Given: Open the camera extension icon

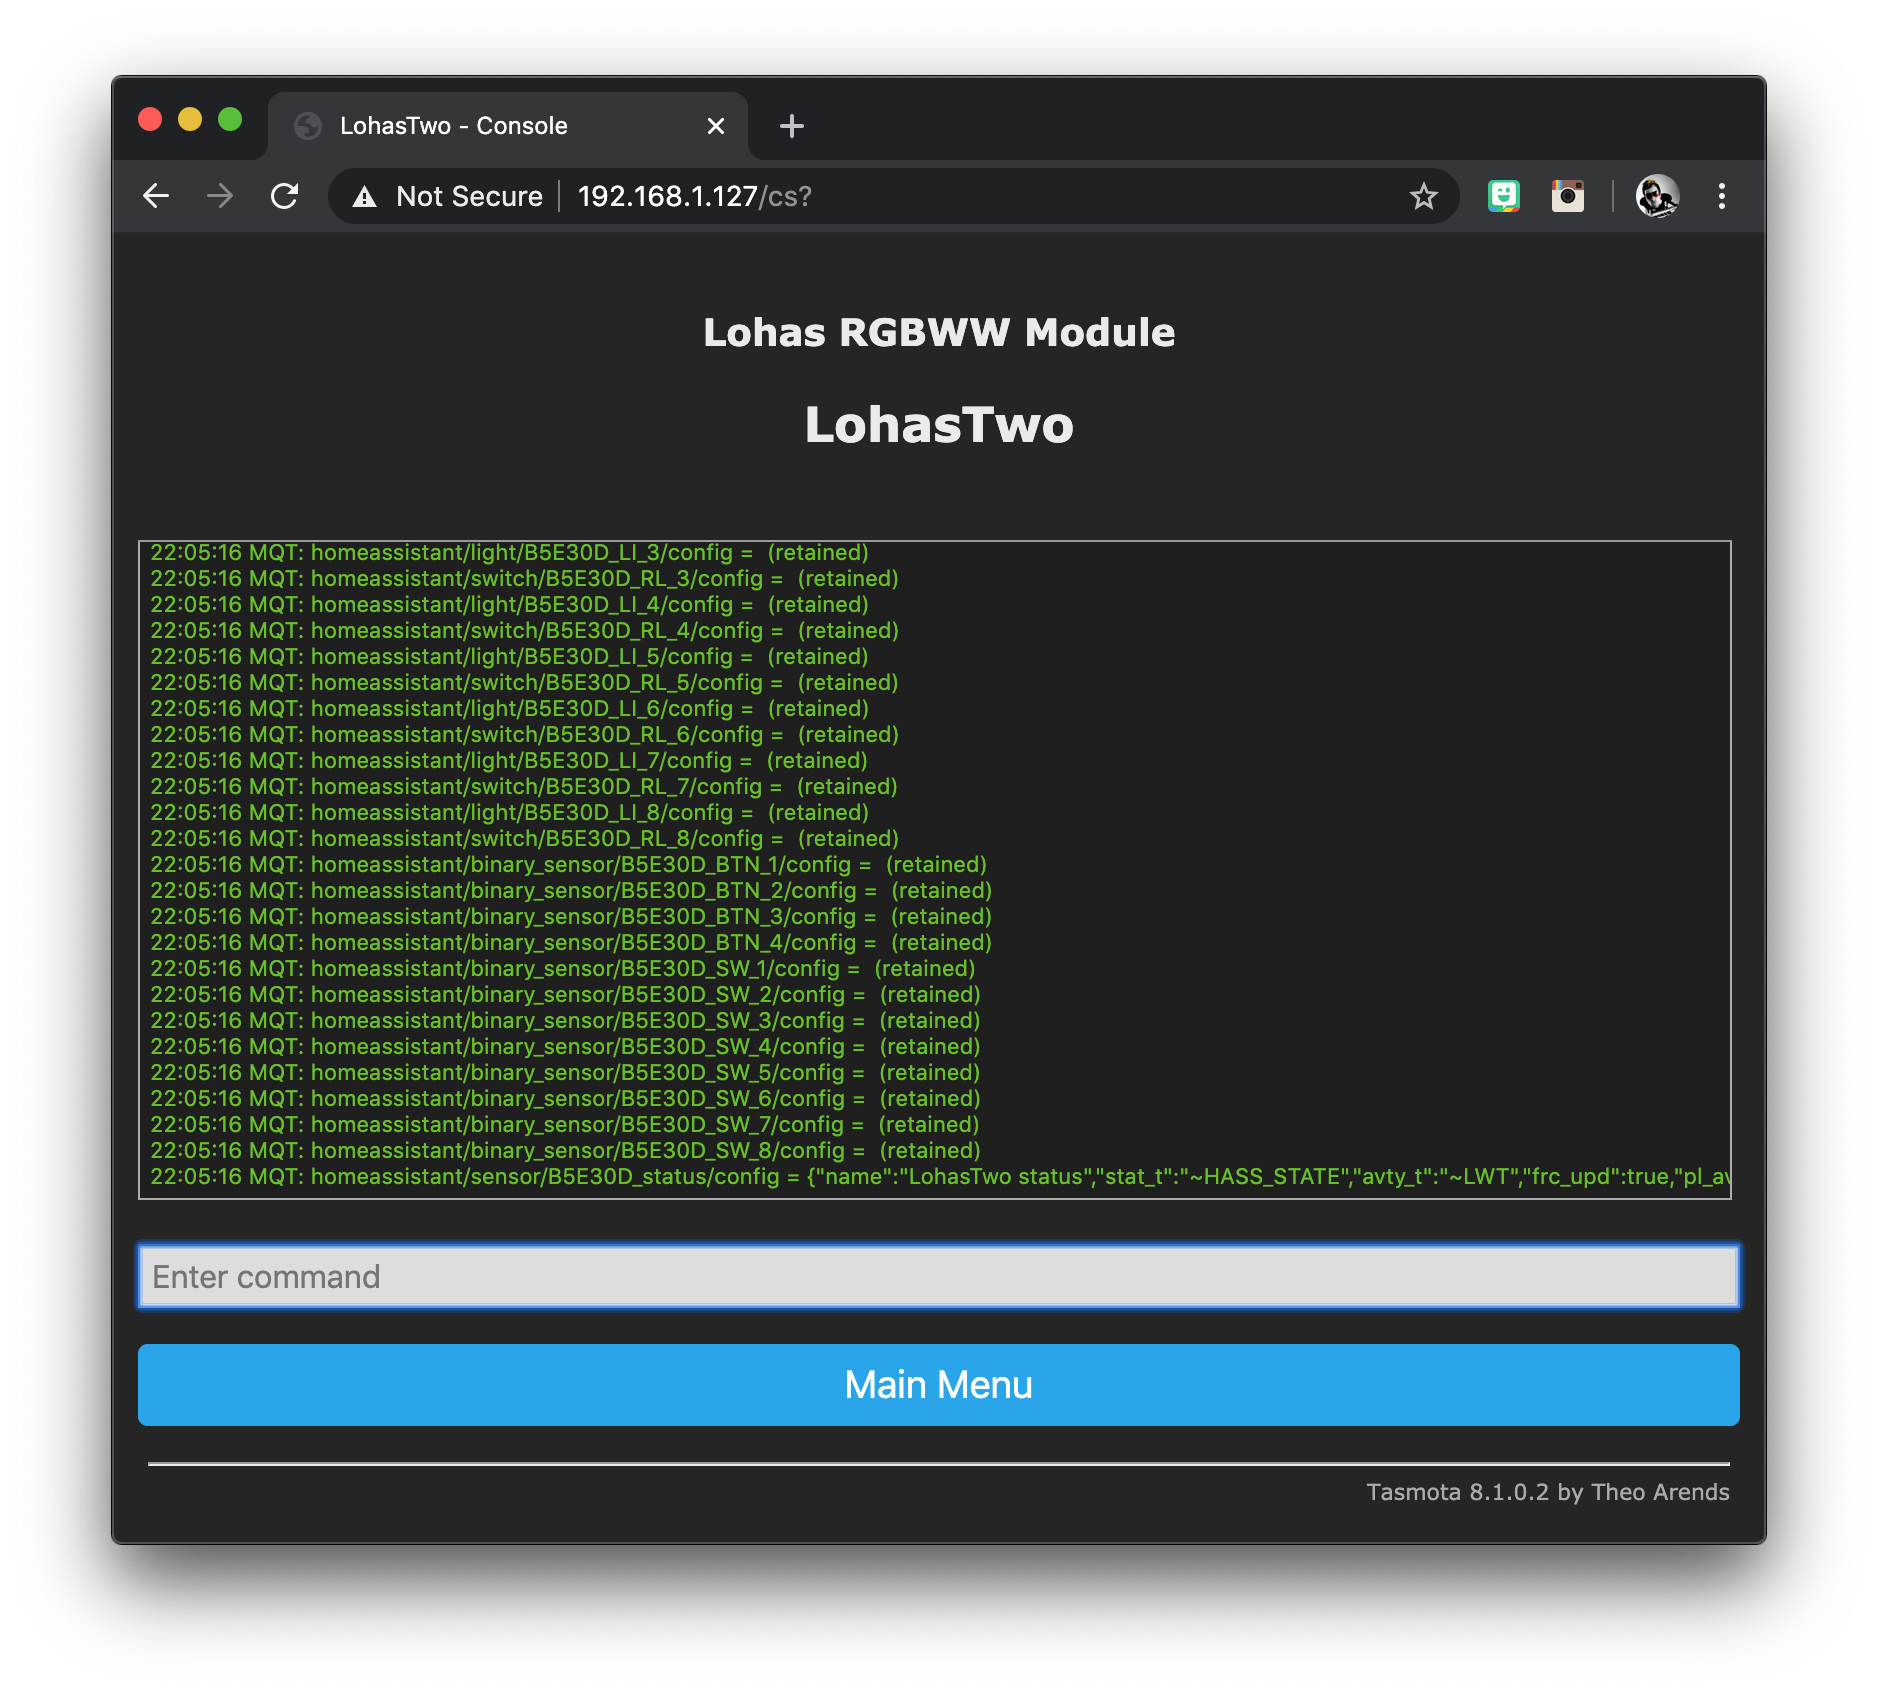Looking at the screenshot, I should click(1567, 196).
